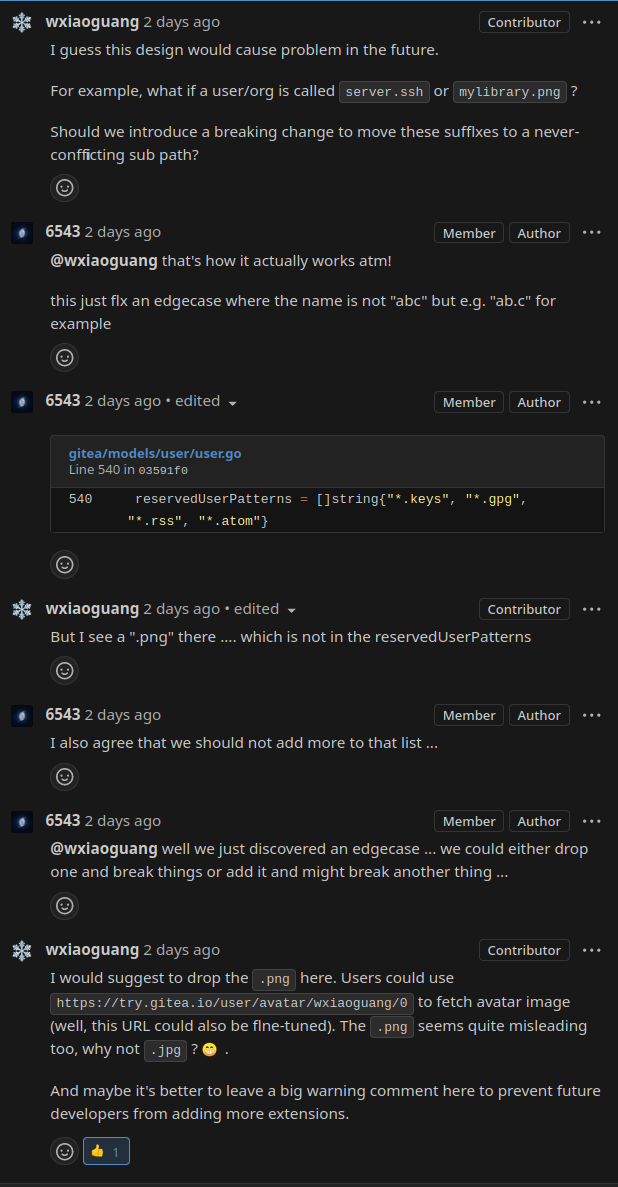
Task: Open three-dots menu on first wxiaoguang comment
Action: (591, 22)
